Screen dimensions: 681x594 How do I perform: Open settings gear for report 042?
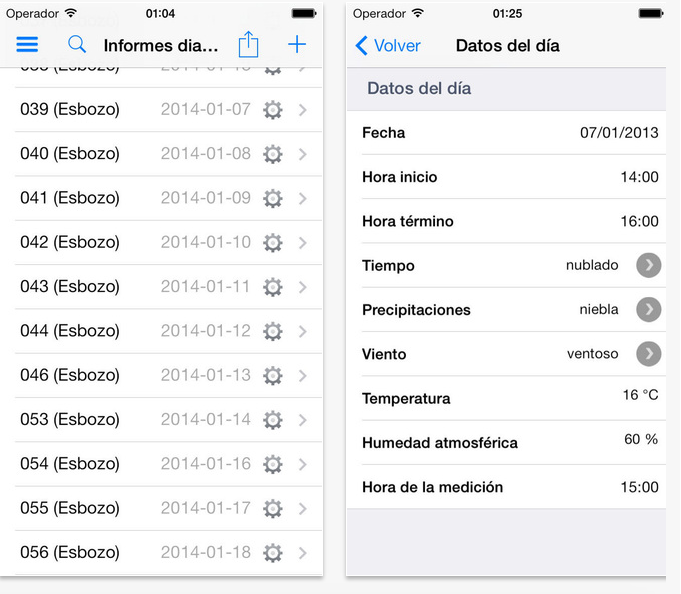coord(273,243)
